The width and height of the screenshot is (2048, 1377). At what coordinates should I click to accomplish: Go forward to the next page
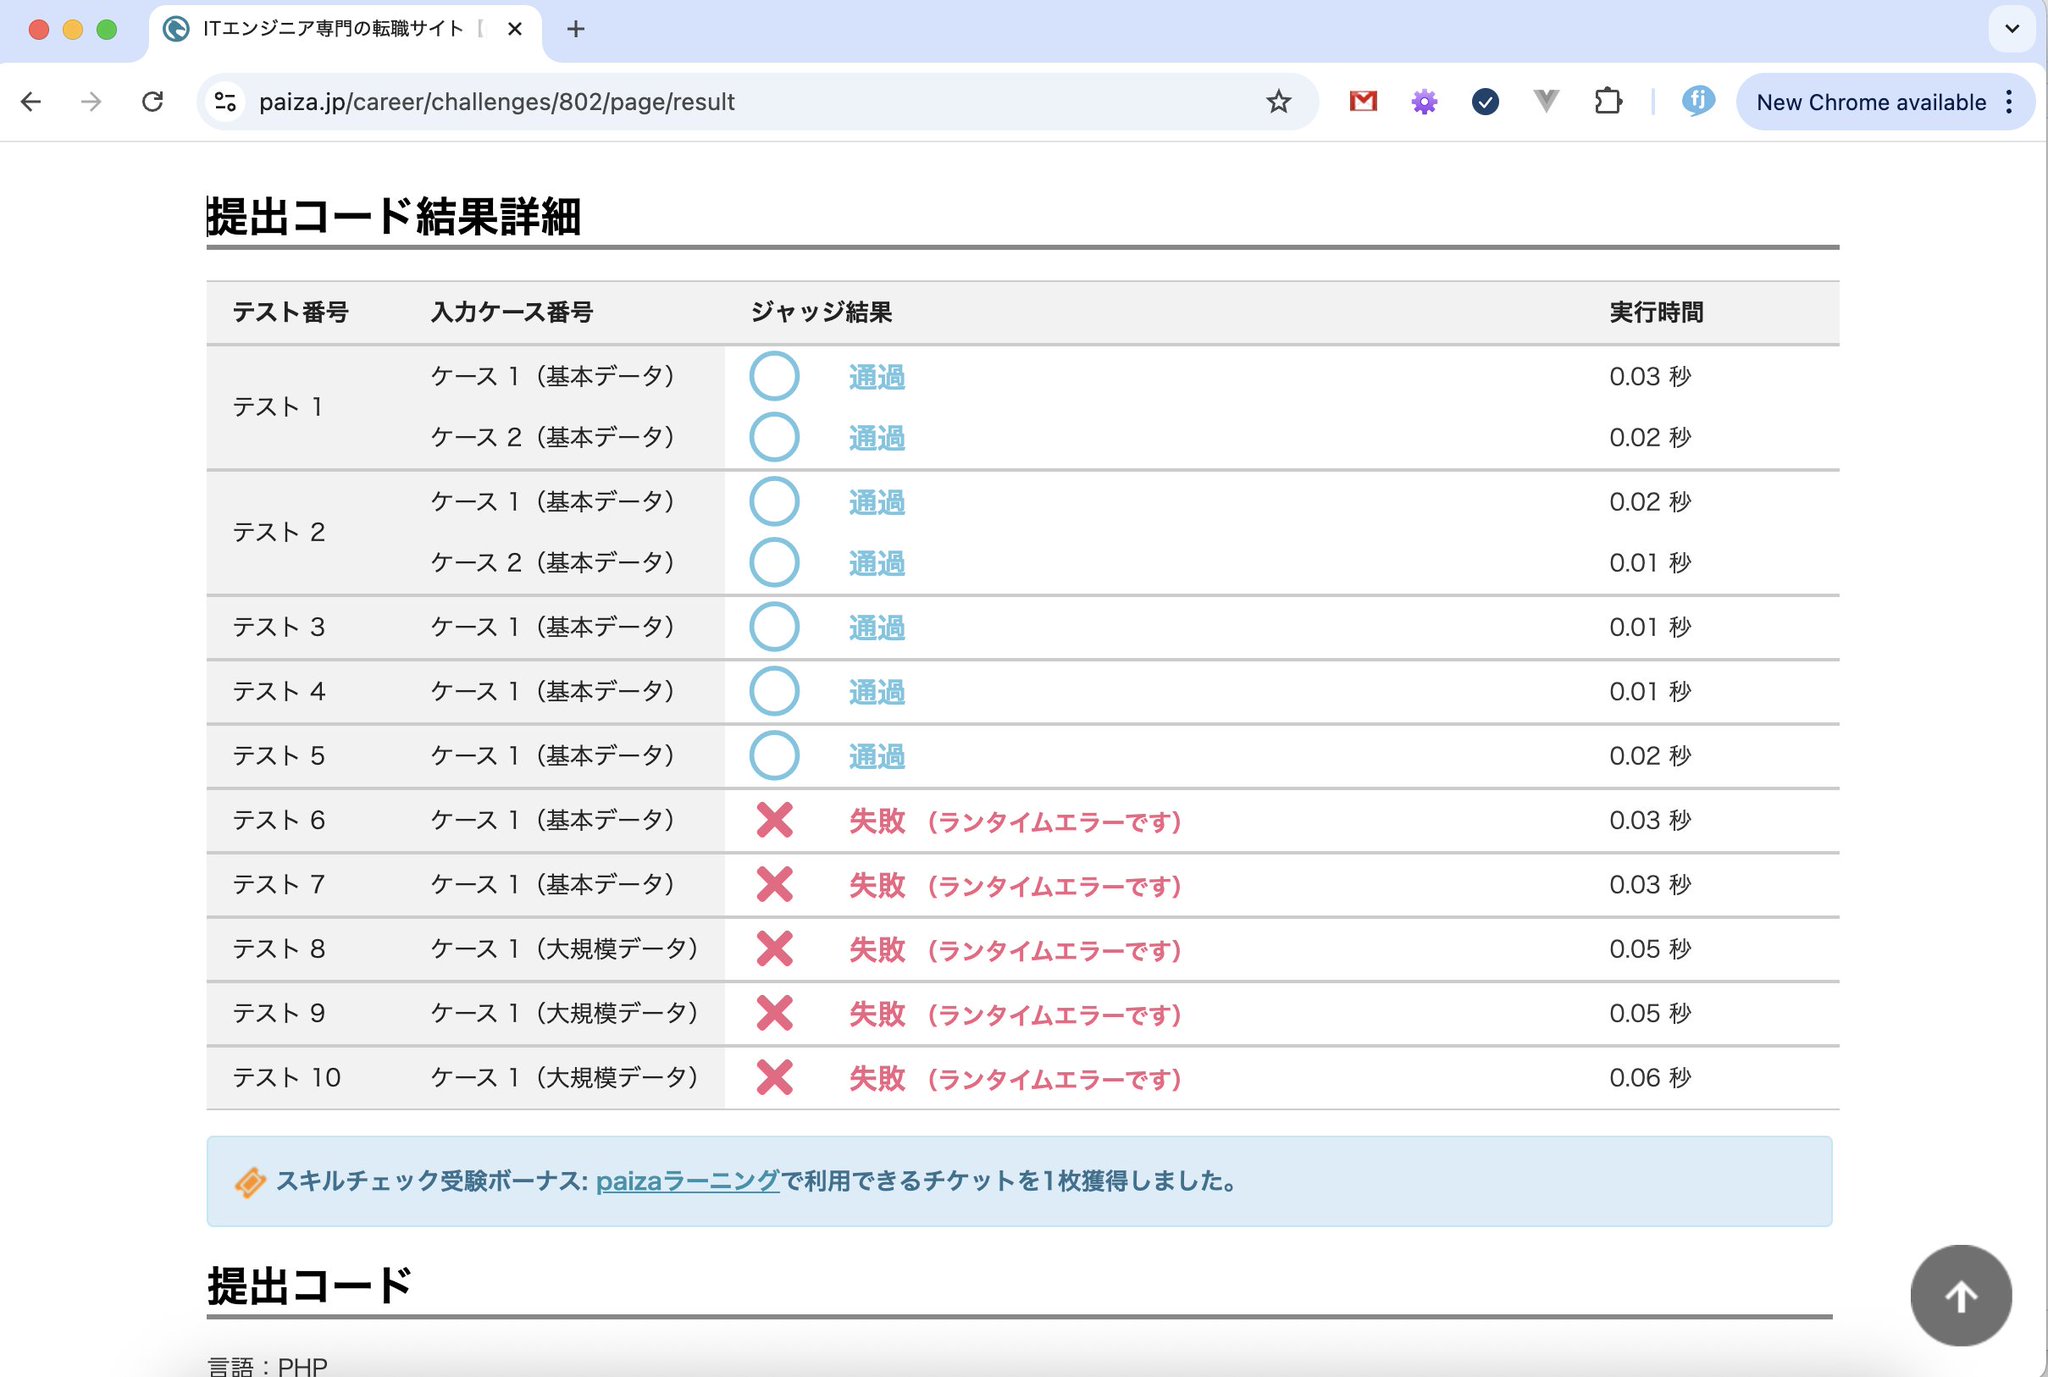click(x=91, y=102)
